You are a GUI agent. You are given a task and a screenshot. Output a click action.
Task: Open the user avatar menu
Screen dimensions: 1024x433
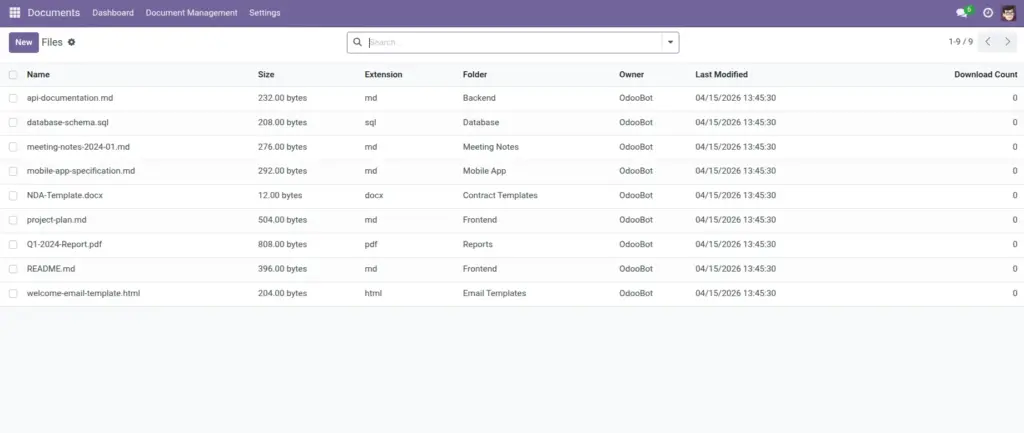pyautogui.click(x=1008, y=13)
